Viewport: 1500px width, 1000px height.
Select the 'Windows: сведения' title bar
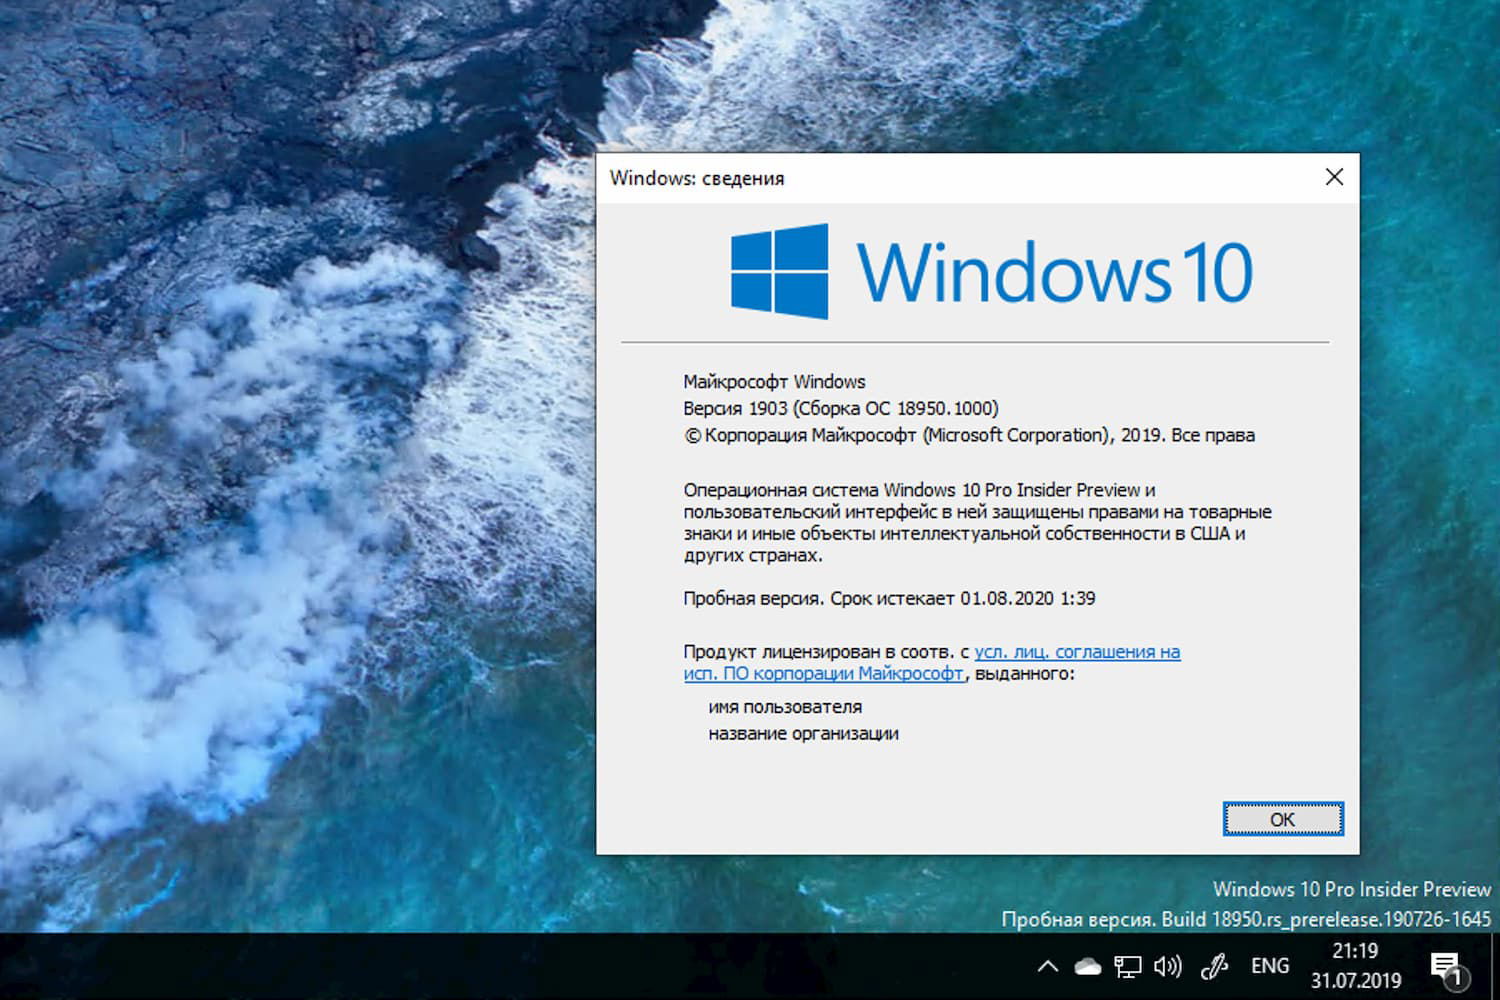point(699,177)
